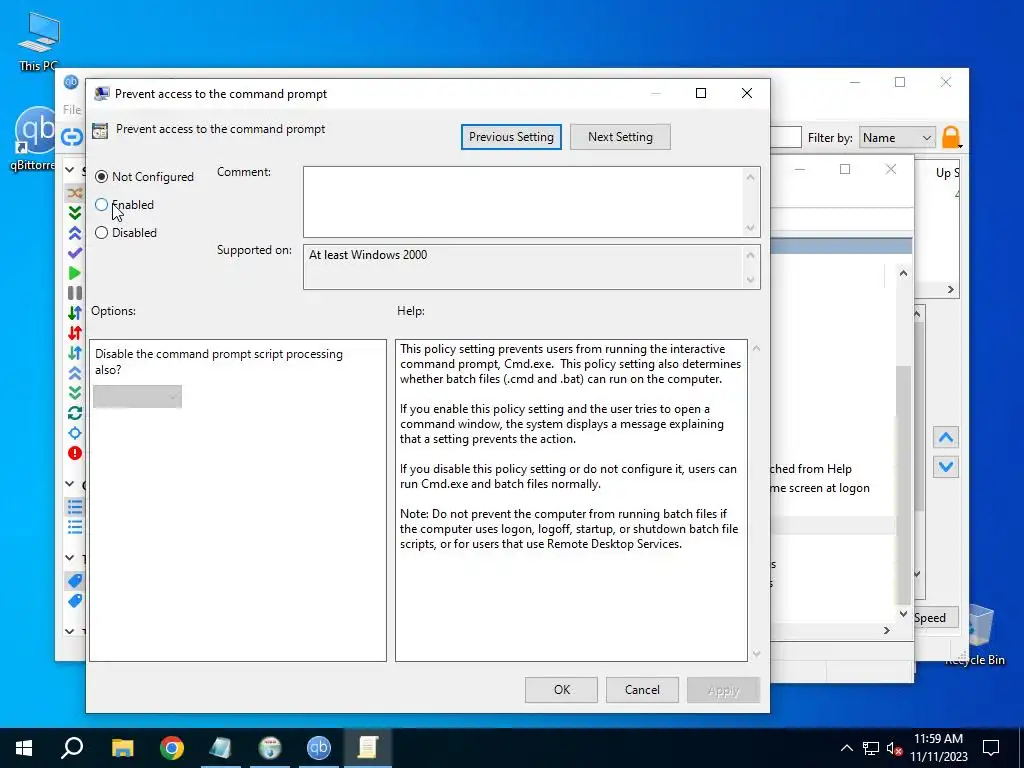Confirm the policy with OK
Screen dimensions: 1024x768
pos(562,690)
